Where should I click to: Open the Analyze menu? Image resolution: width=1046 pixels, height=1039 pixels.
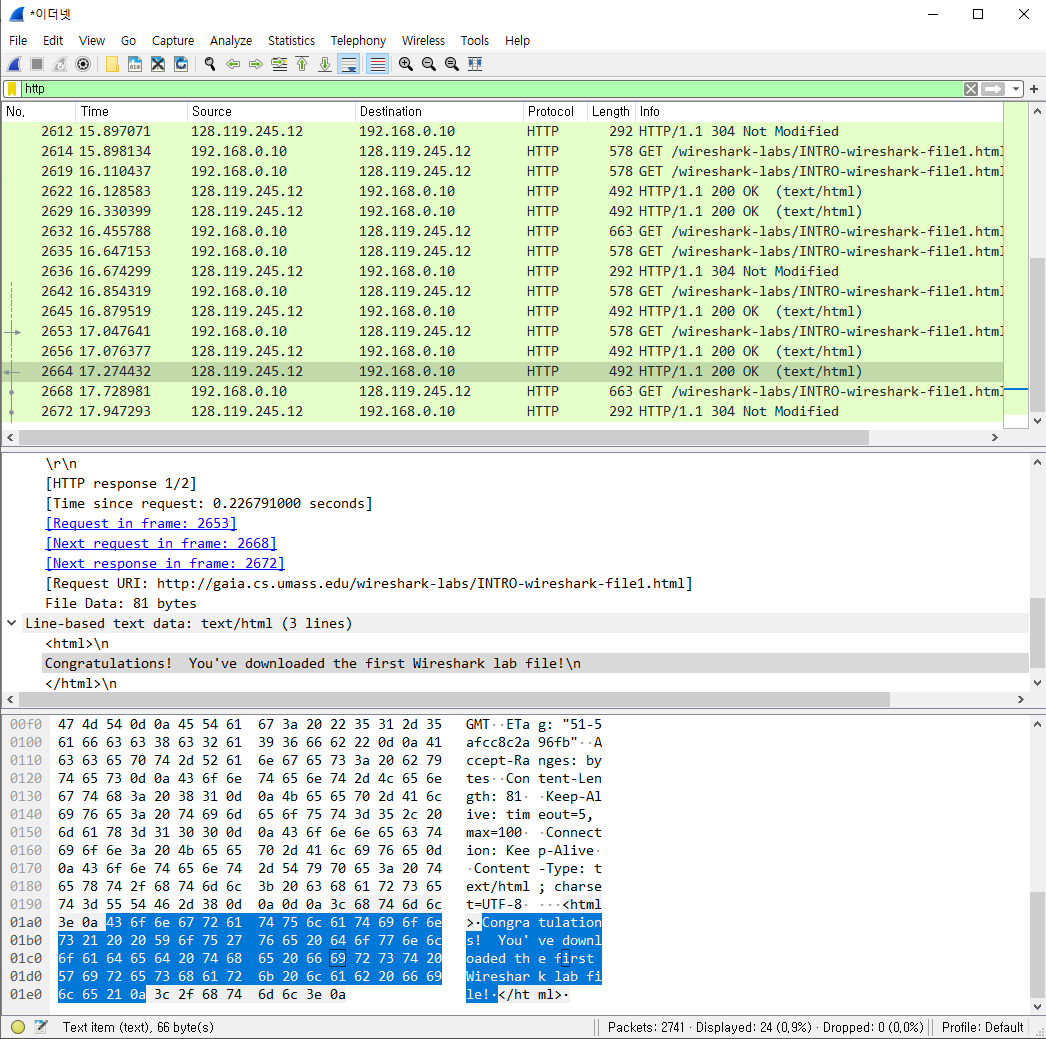tap(231, 41)
